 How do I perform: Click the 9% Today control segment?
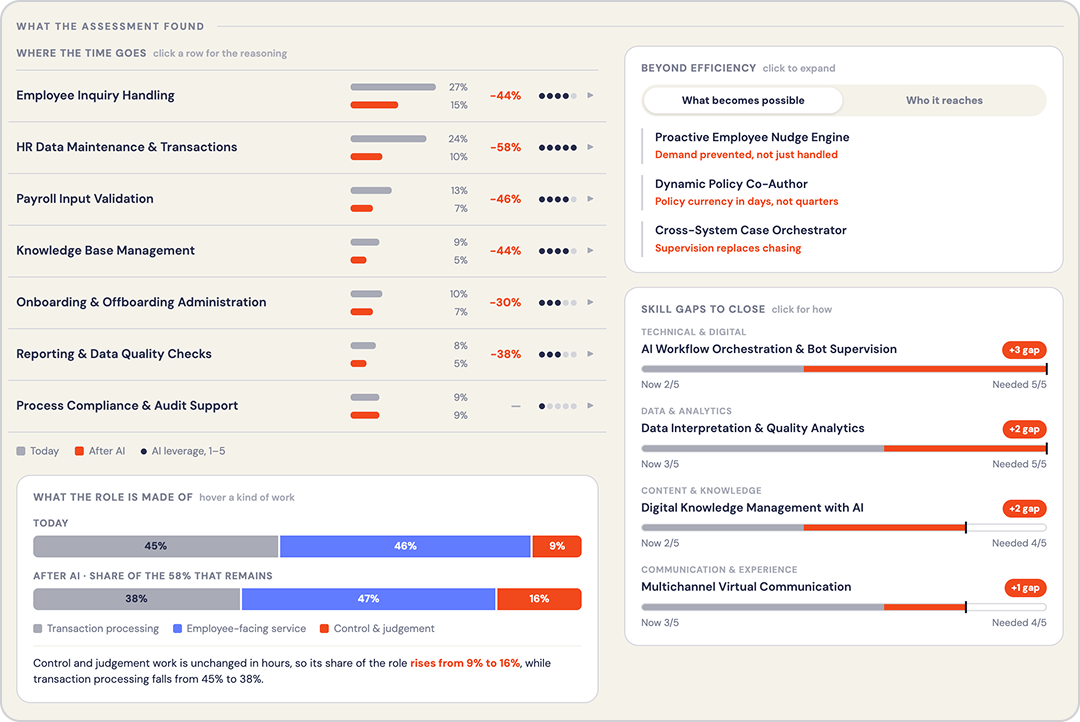click(557, 546)
